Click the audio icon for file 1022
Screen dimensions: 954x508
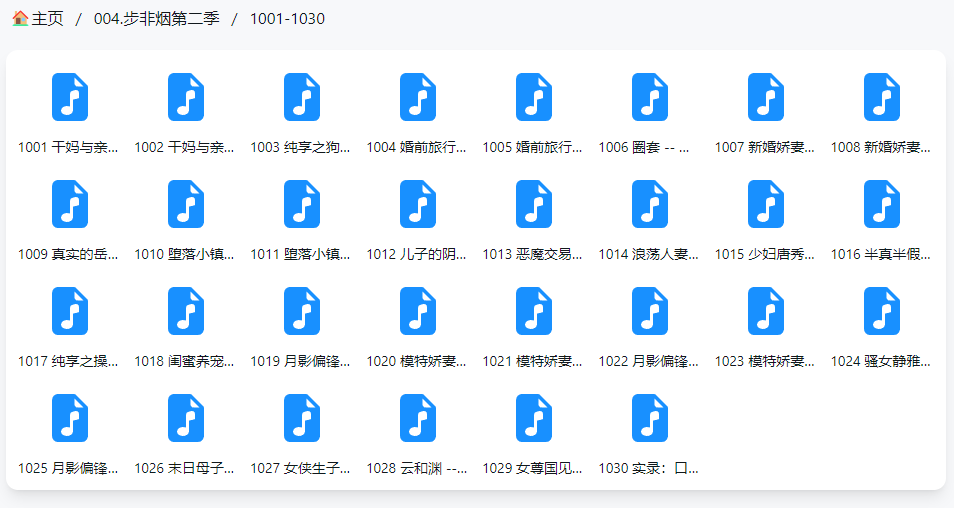point(649,311)
